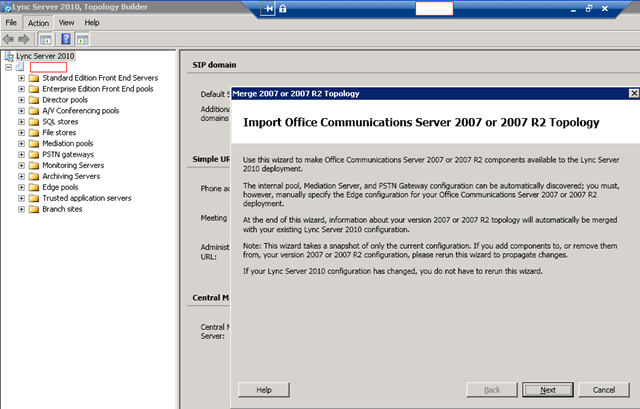Select the "Monitoring Servers" tree label

(73, 165)
